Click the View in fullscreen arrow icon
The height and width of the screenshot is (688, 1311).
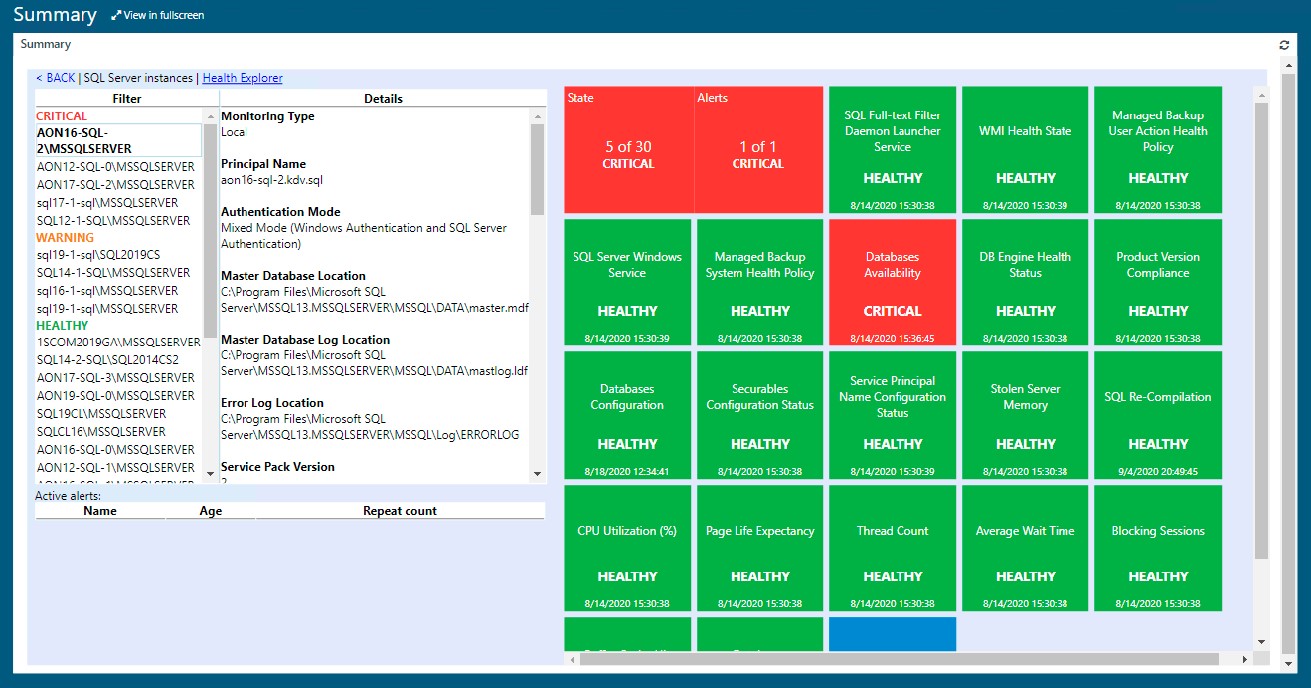point(118,15)
